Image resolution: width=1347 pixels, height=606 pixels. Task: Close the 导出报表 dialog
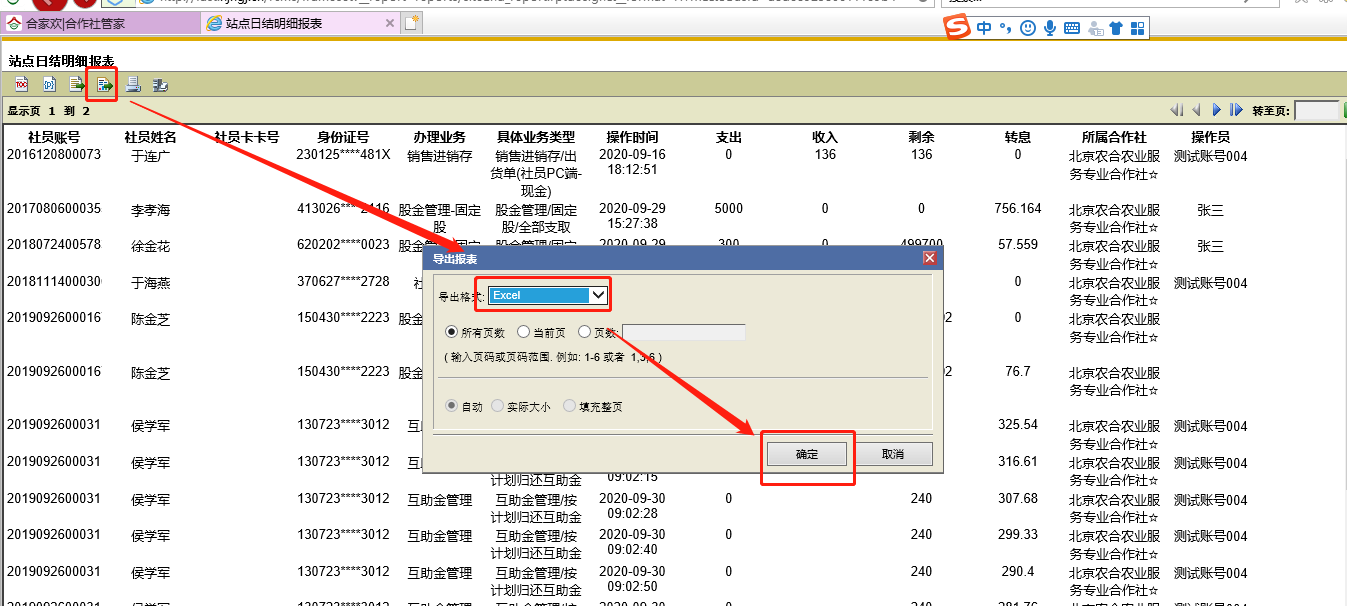coord(929,258)
